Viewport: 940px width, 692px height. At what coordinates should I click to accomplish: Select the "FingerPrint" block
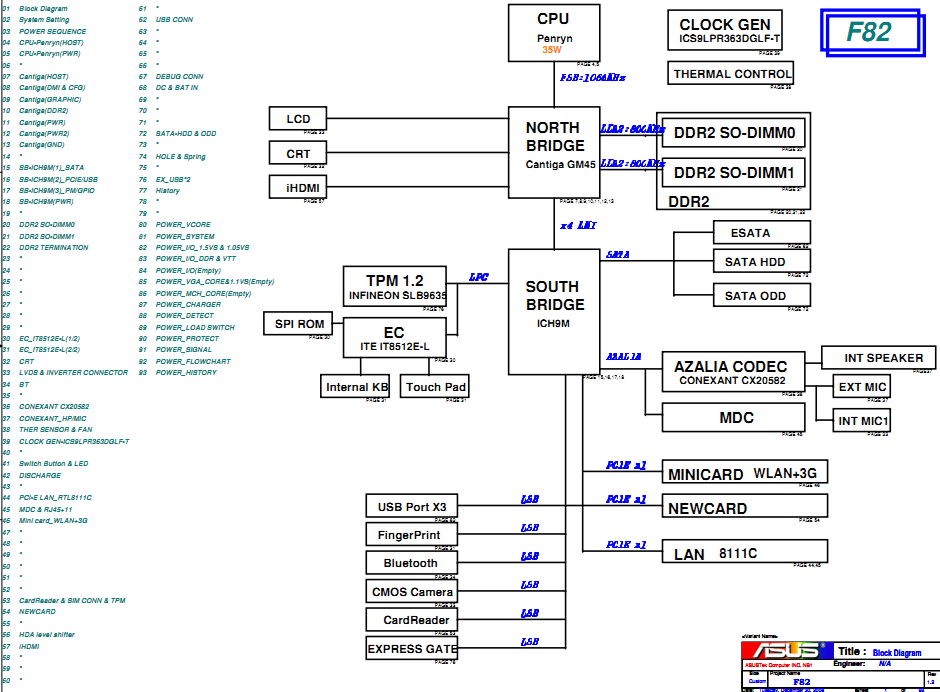[412, 534]
